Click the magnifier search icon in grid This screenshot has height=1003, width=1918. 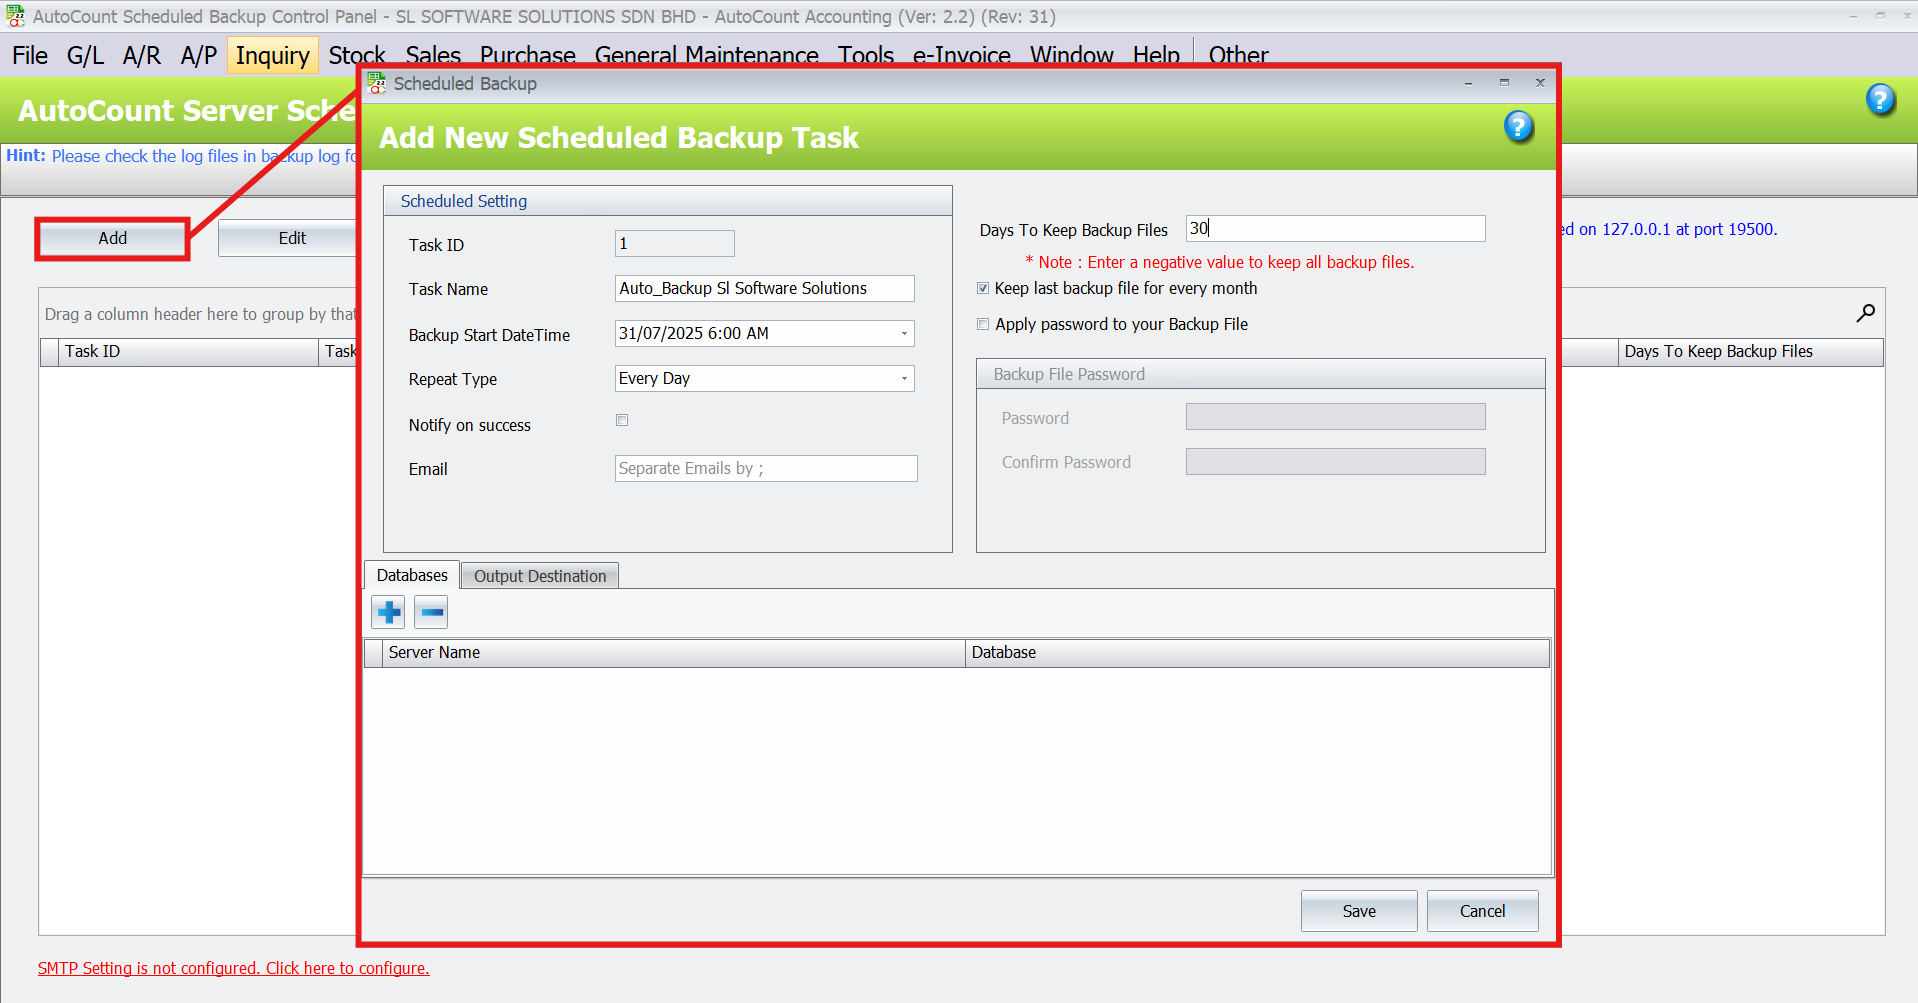click(x=1865, y=313)
